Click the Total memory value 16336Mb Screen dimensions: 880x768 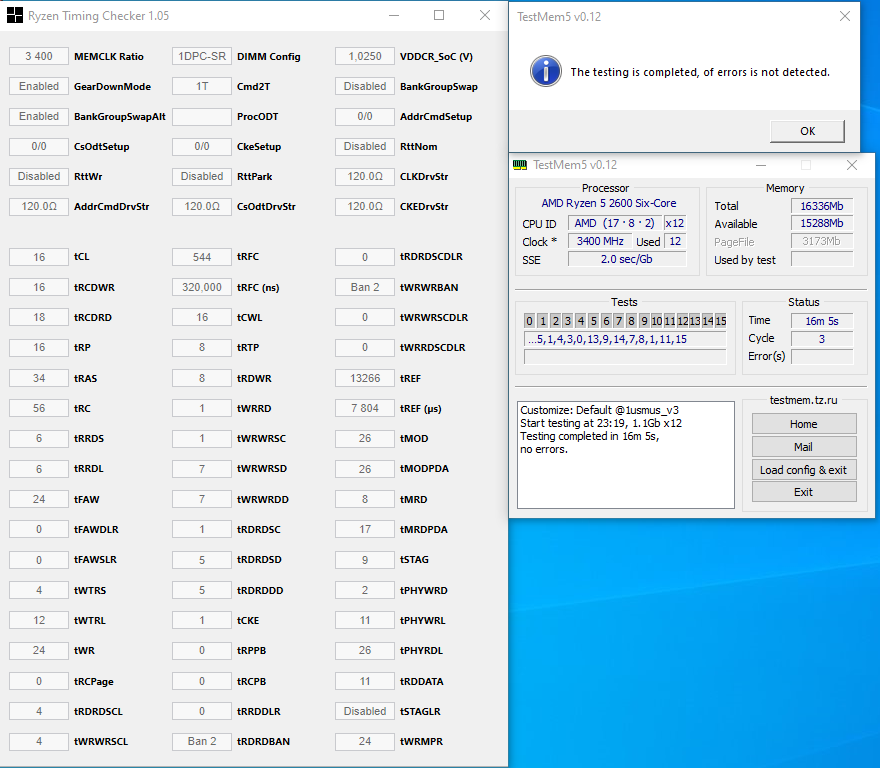(x=822, y=206)
